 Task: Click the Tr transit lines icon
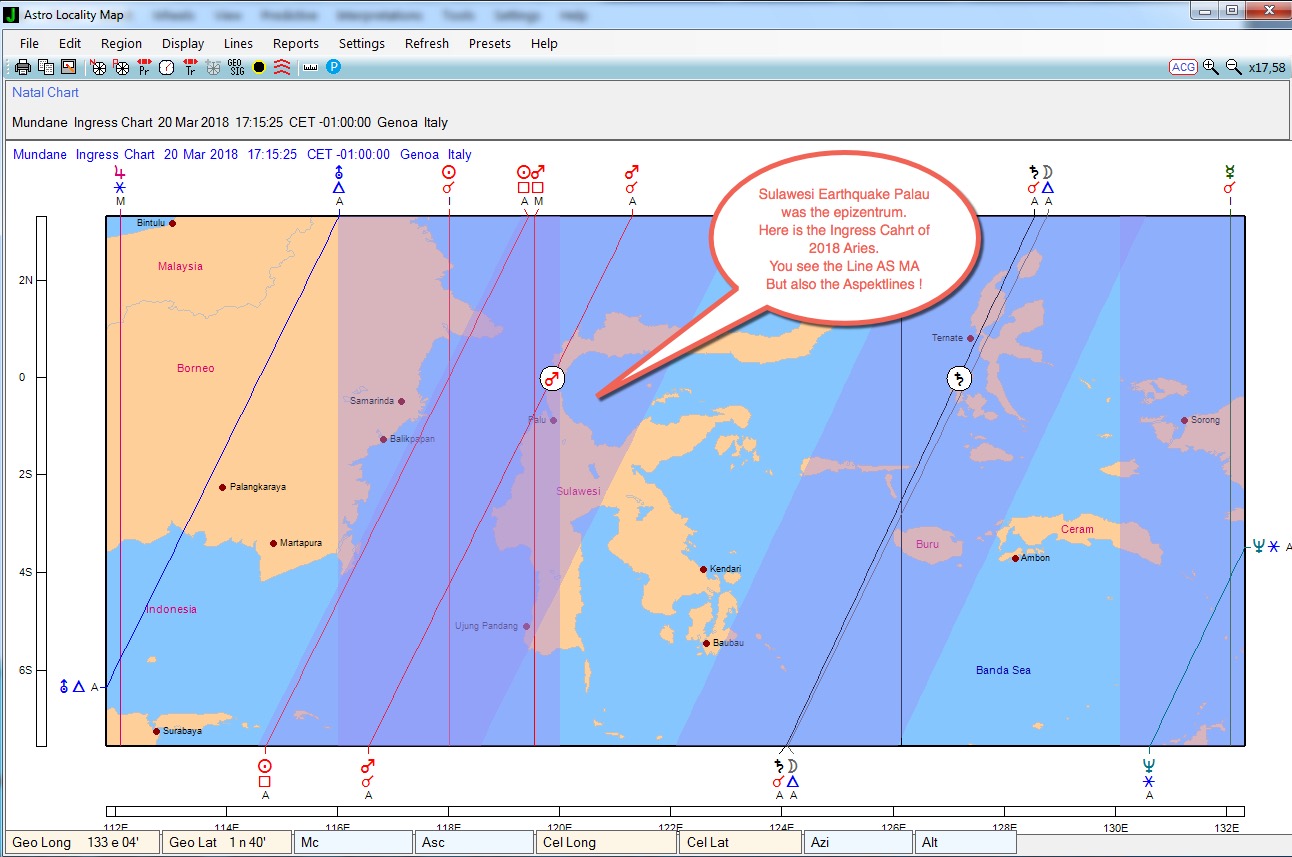click(190, 67)
